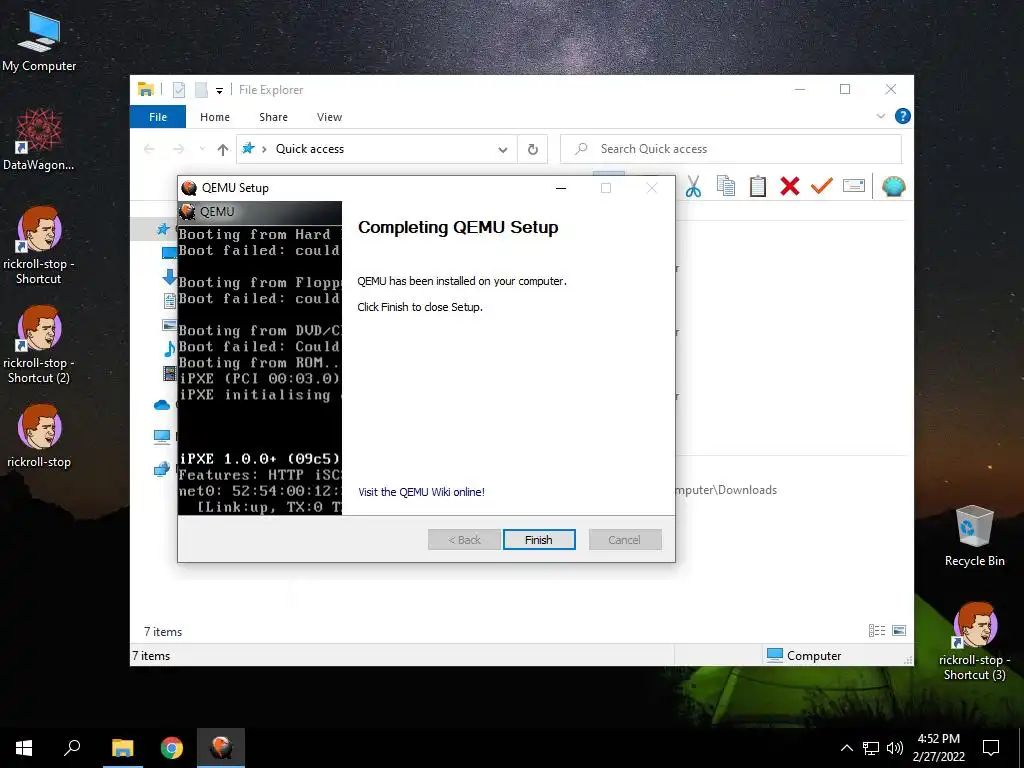Go up one level with the up arrow
This screenshot has width=1024, height=768.
[223, 150]
